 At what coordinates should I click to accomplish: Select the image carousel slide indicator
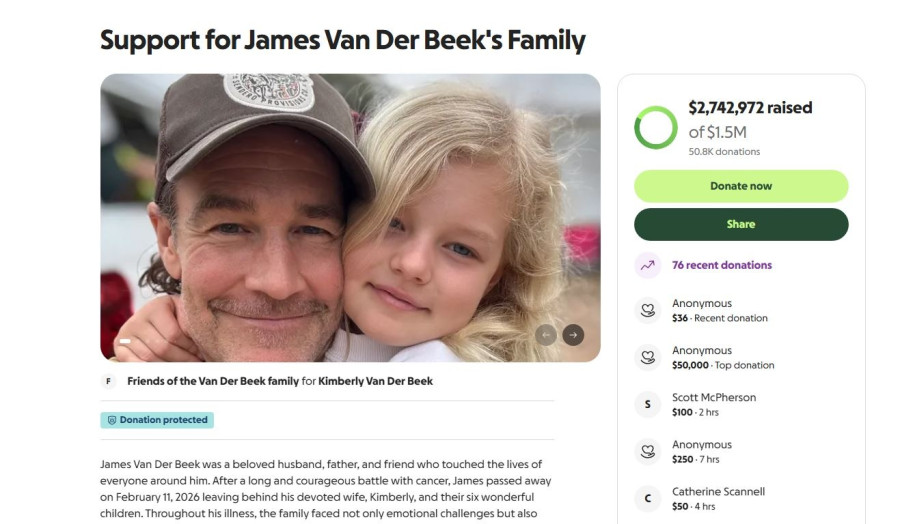pos(125,341)
